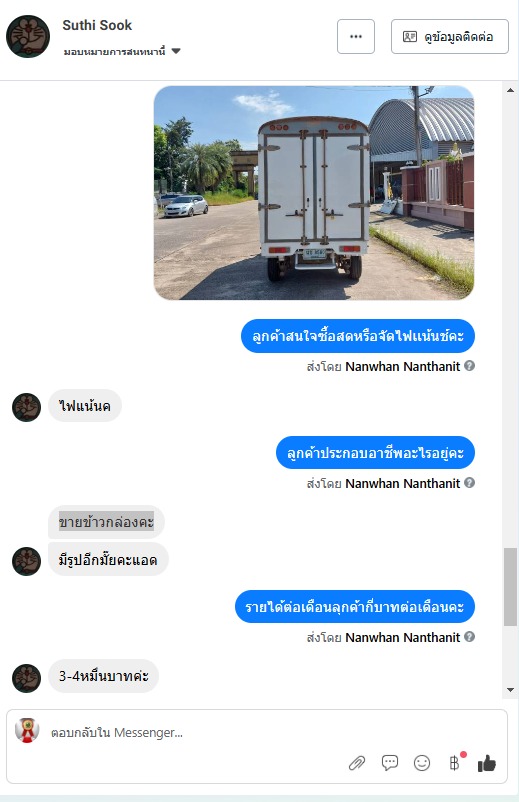Open the attachment paperclip icon
The width and height of the screenshot is (519, 802).
point(357,763)
